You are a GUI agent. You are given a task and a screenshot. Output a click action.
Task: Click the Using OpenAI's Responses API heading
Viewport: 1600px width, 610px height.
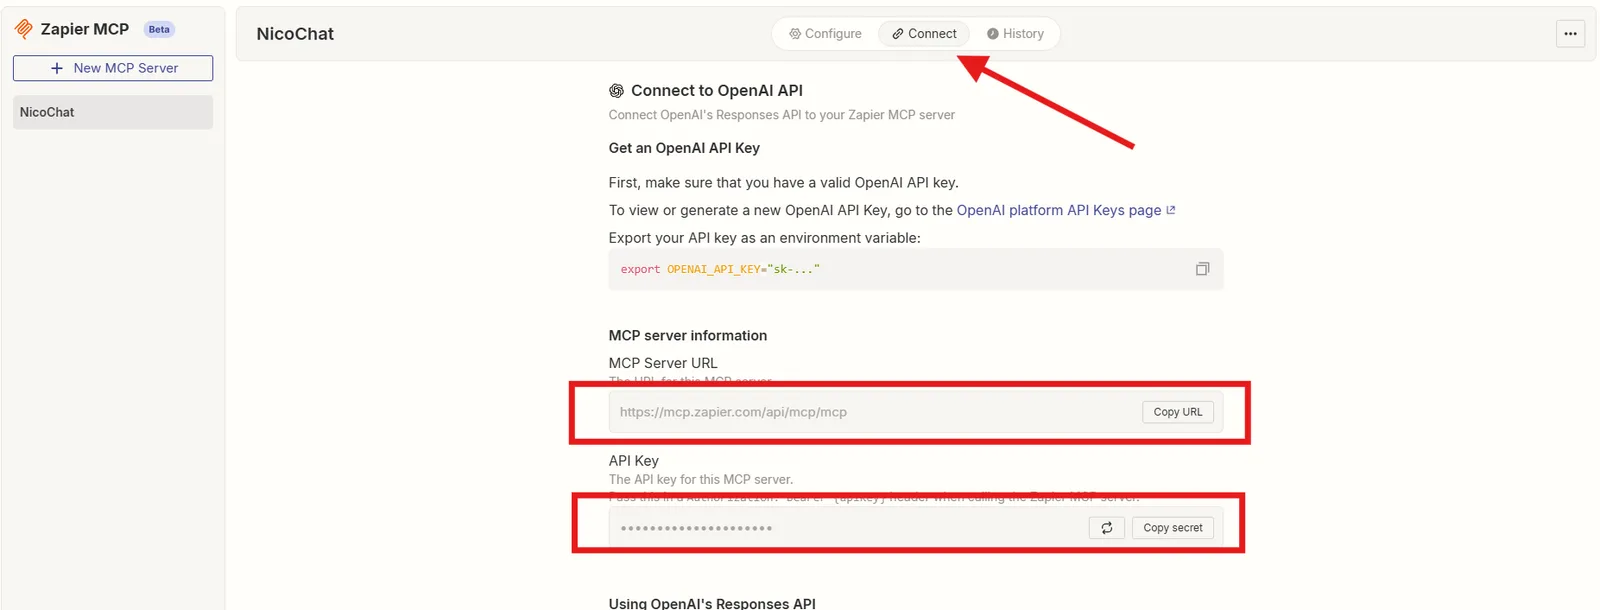[712, 603]
